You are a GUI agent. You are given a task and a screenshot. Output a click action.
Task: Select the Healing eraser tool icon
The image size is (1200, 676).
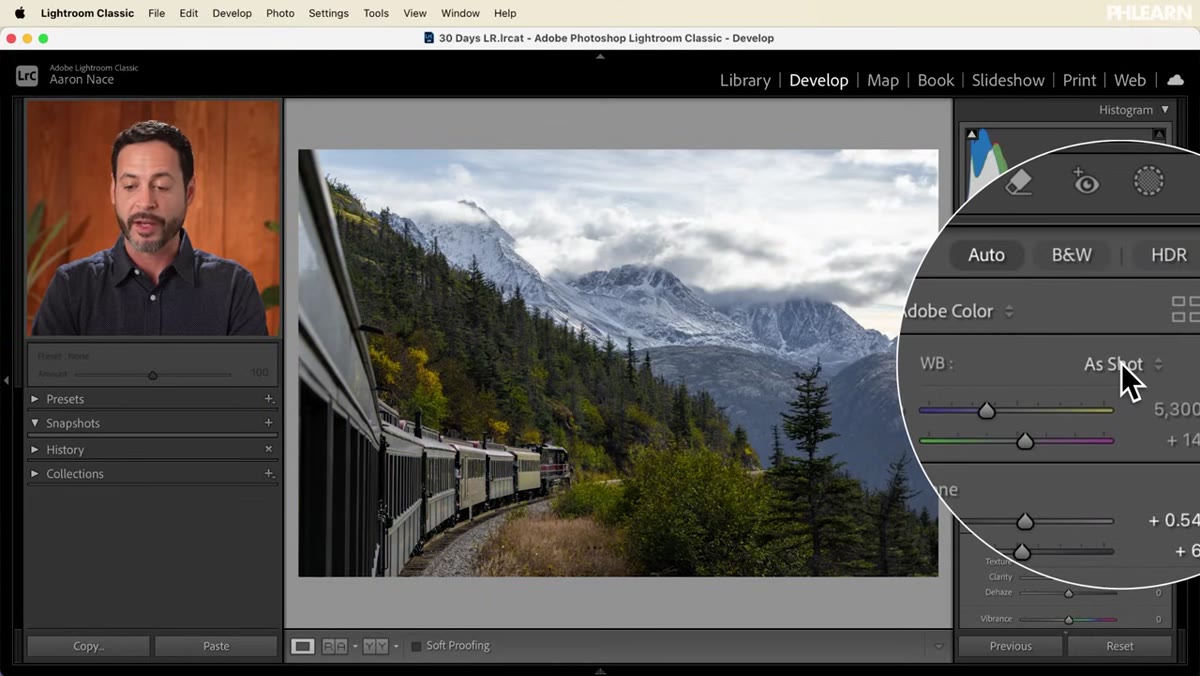pos(1017,181)
